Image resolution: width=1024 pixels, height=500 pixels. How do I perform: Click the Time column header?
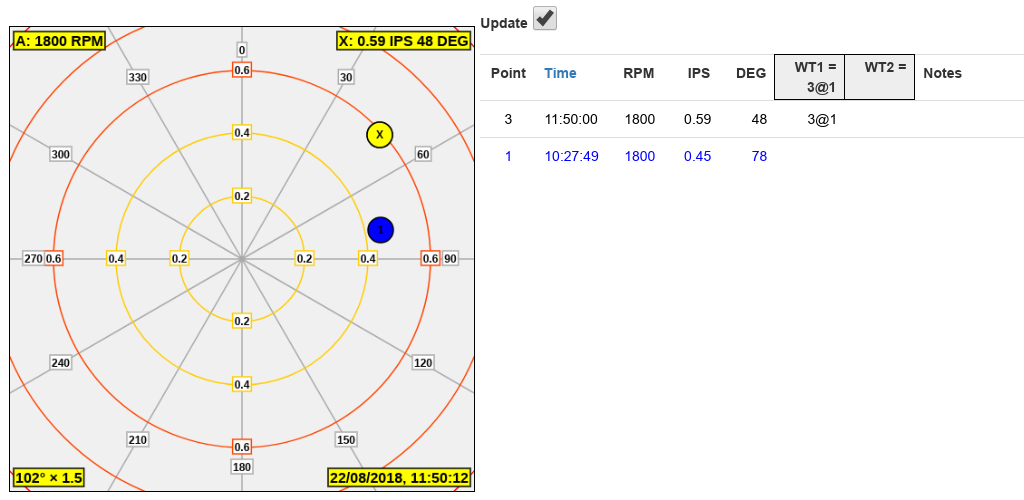pyautogui.click(x=560, y=73)
